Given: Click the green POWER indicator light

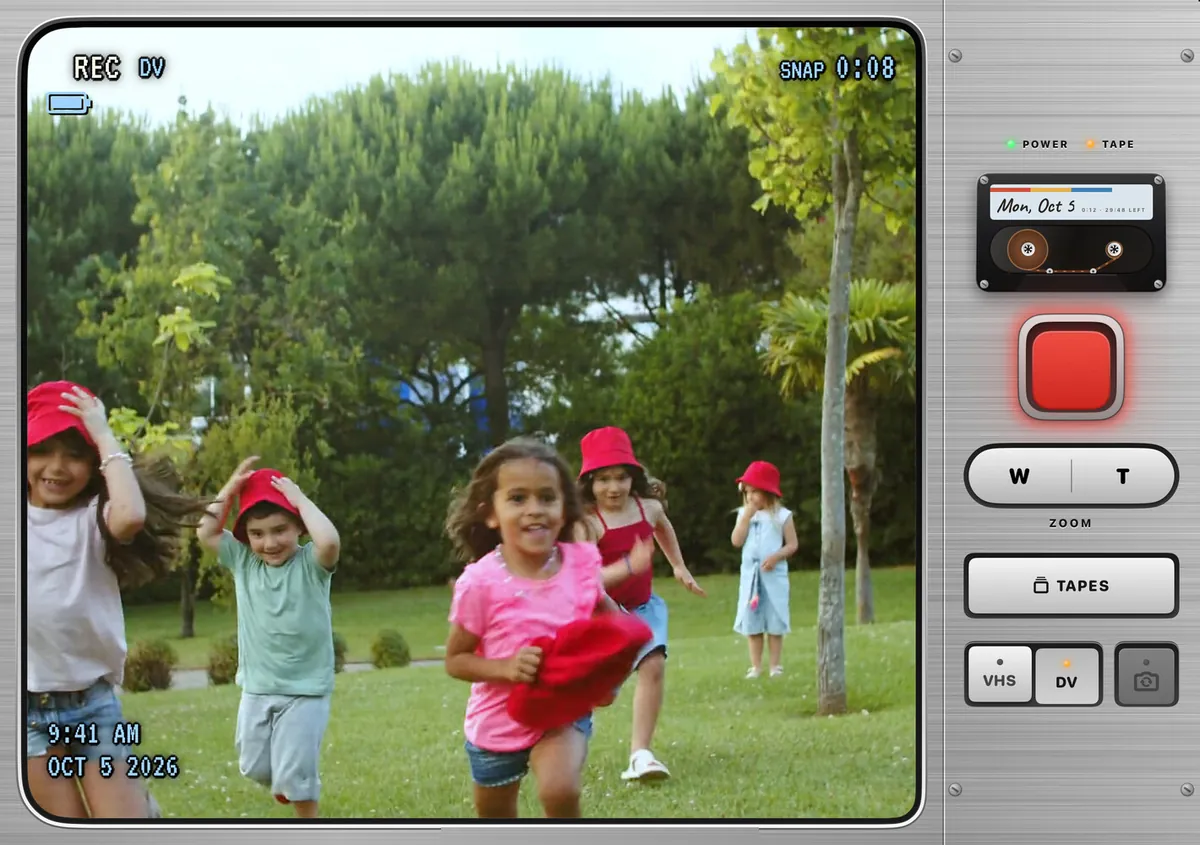Looking at the screenshot, I should tap(1011, 144).
